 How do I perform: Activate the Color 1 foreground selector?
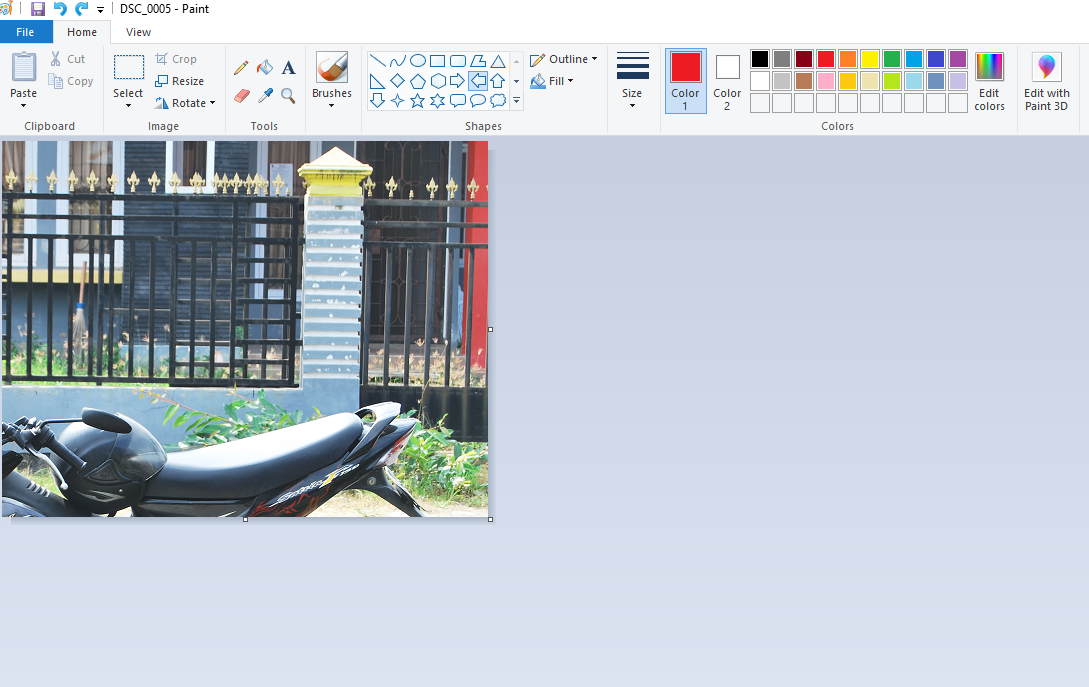click(685, 81)
